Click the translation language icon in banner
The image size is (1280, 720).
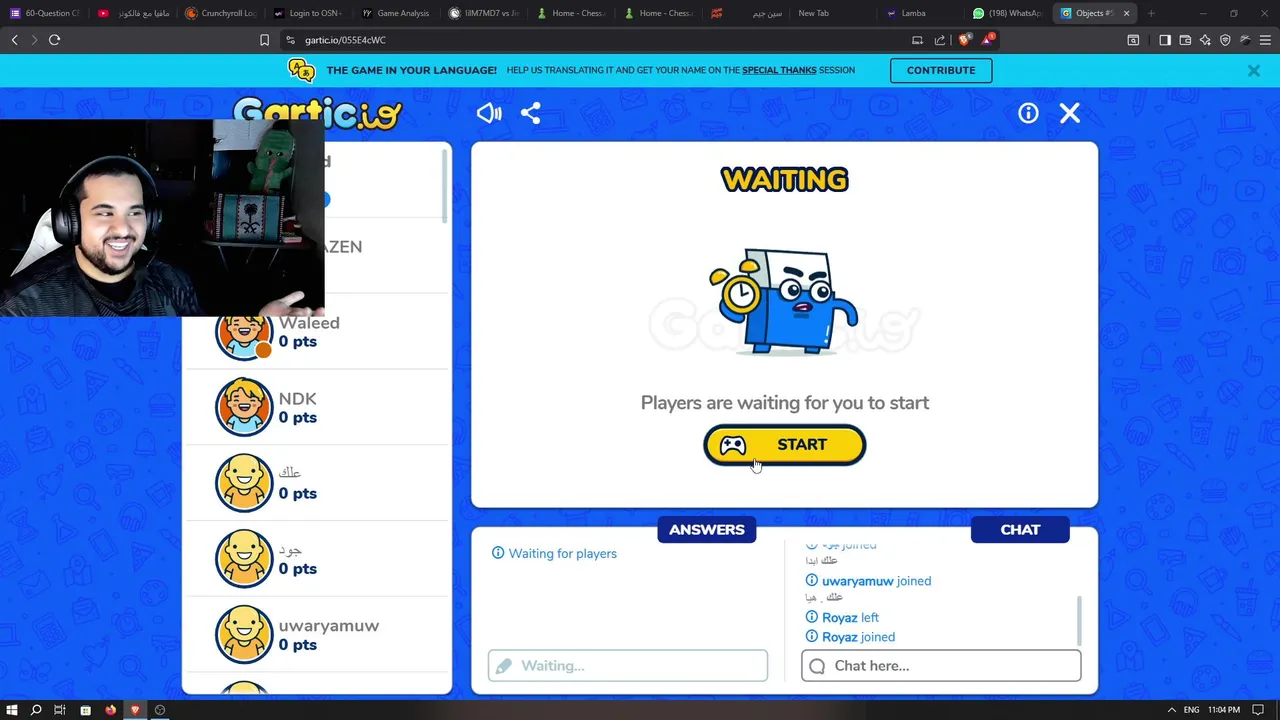(301, 70)
